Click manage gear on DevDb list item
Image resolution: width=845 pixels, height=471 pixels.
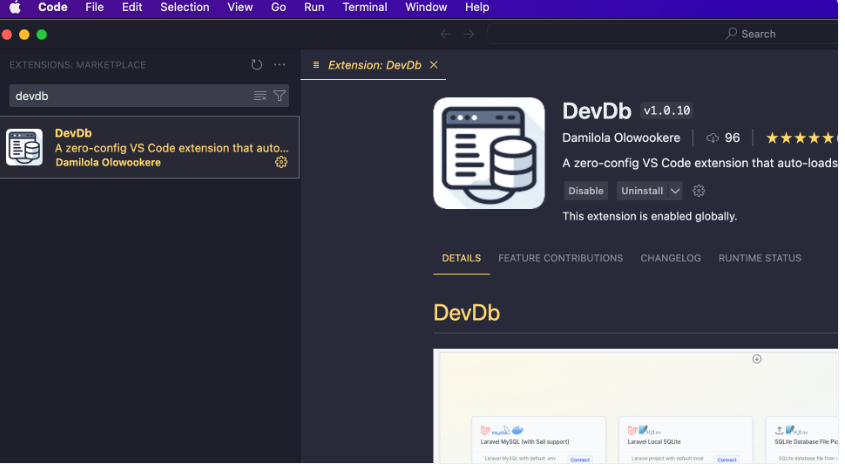[281, 162]
